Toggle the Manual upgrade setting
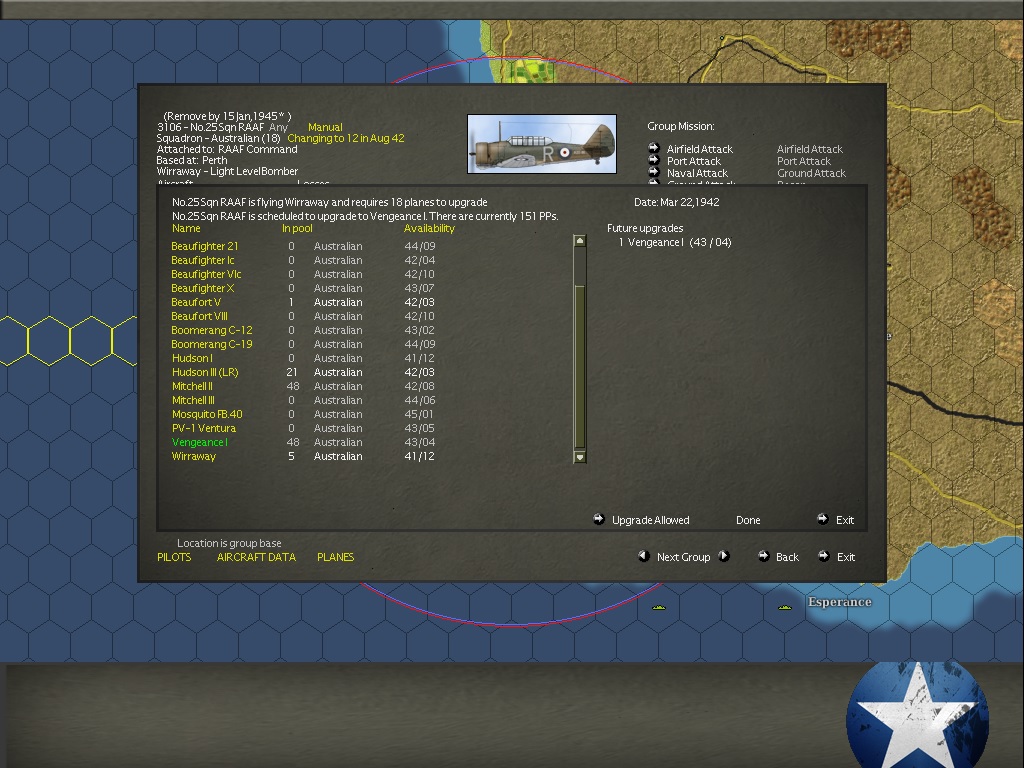1024x768 pixels. point(325,127)
